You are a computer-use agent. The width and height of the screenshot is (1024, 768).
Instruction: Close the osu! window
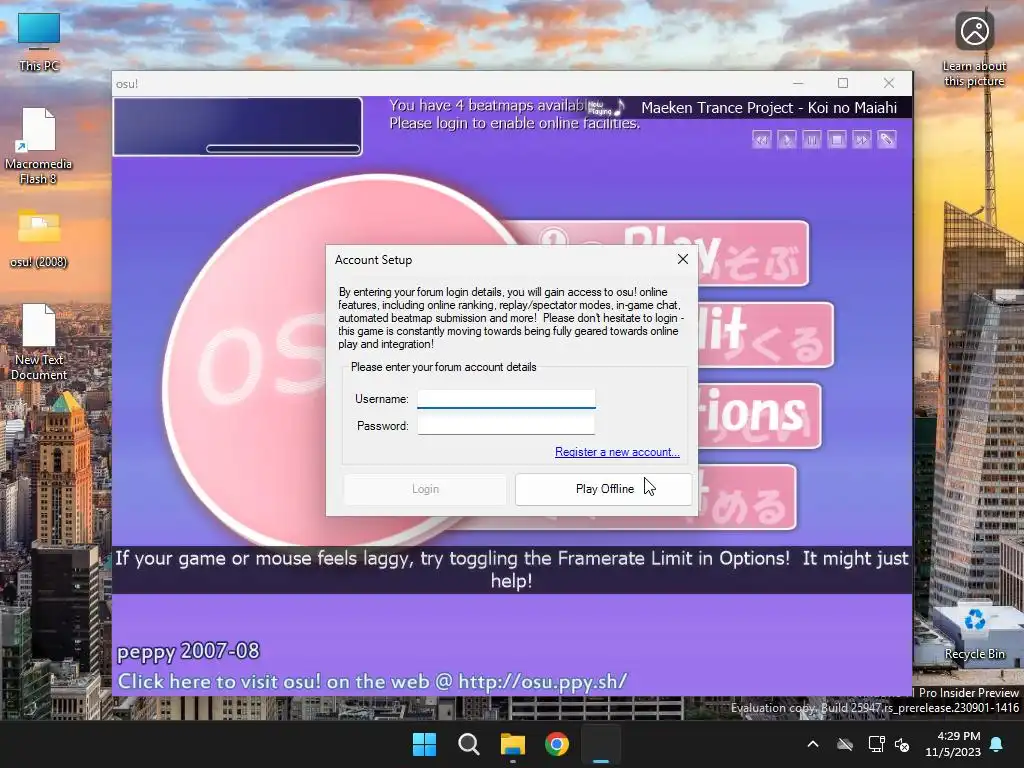(889, 83)
